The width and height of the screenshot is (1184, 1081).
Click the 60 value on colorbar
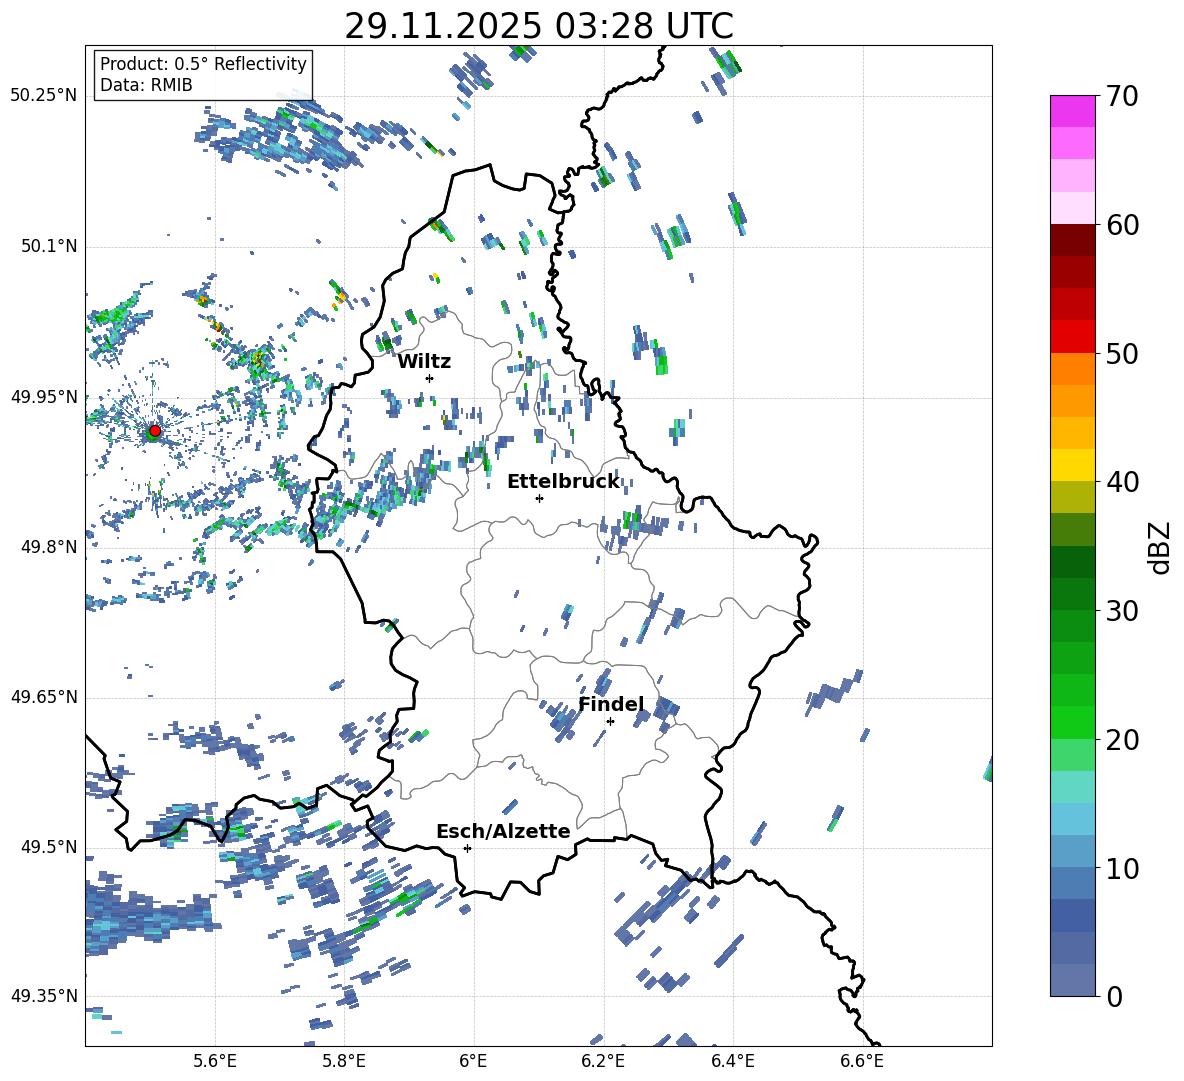tap(1122, 225)
